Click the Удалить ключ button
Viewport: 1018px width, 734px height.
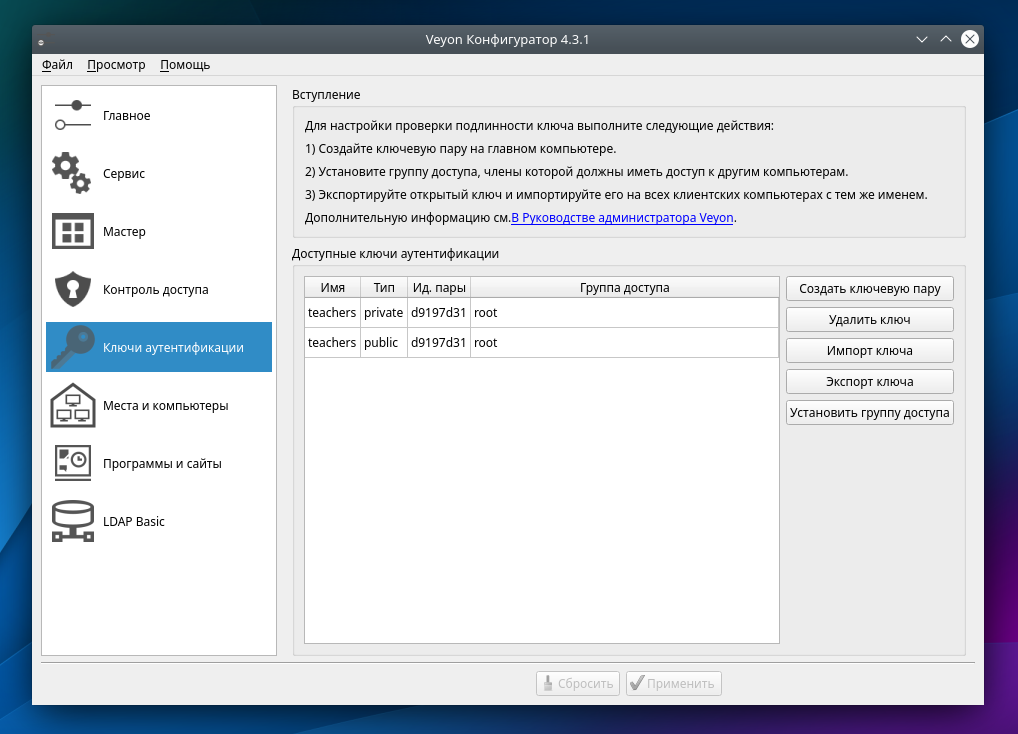pos(869,319)
